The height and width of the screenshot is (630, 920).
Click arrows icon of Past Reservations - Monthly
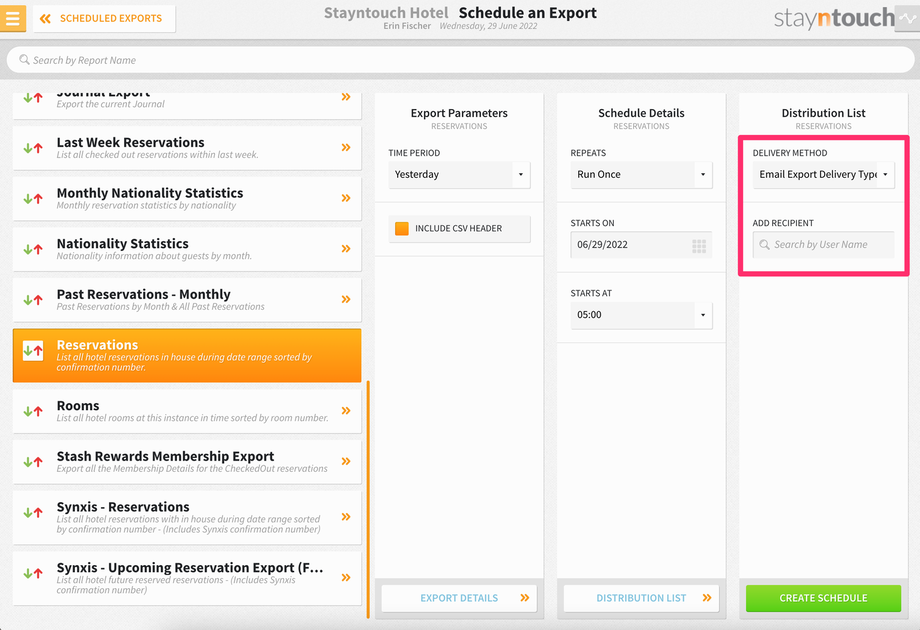tap(33, 300)
